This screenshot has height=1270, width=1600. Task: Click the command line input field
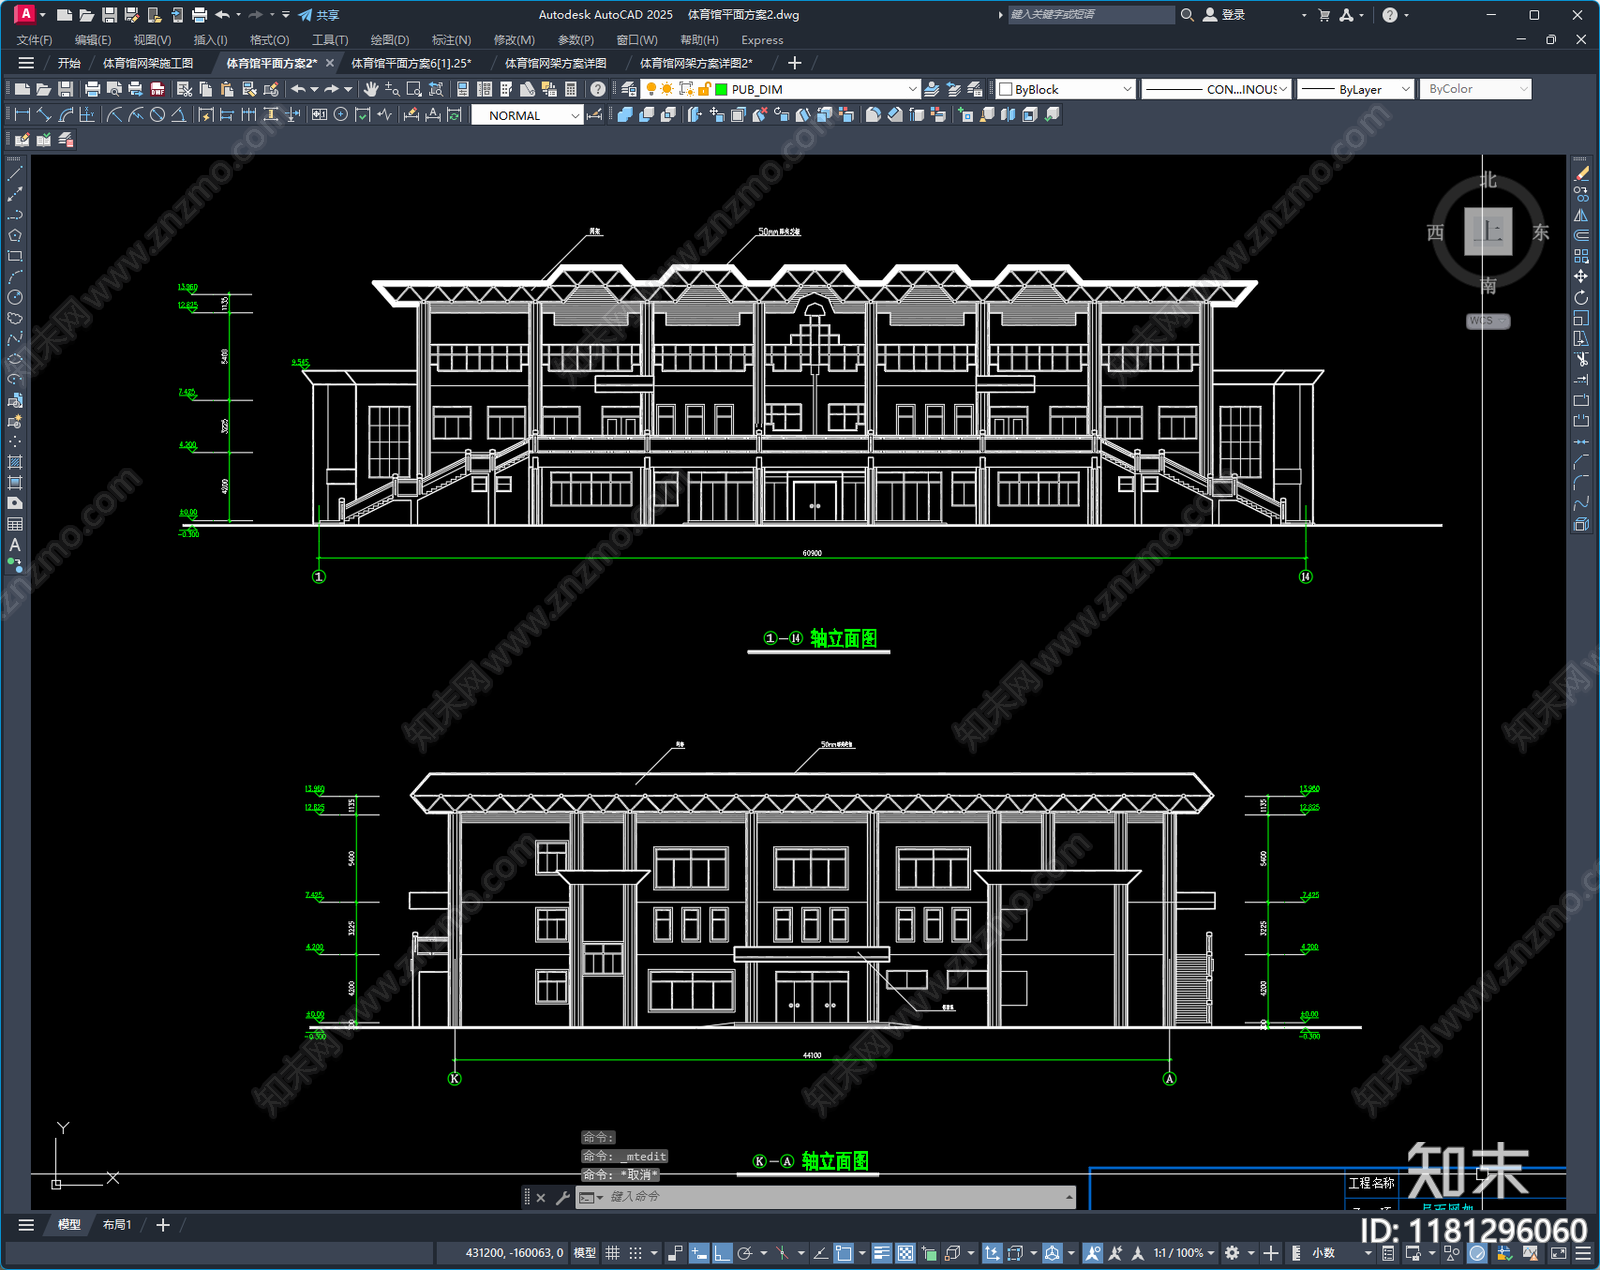pos(835,1197)
